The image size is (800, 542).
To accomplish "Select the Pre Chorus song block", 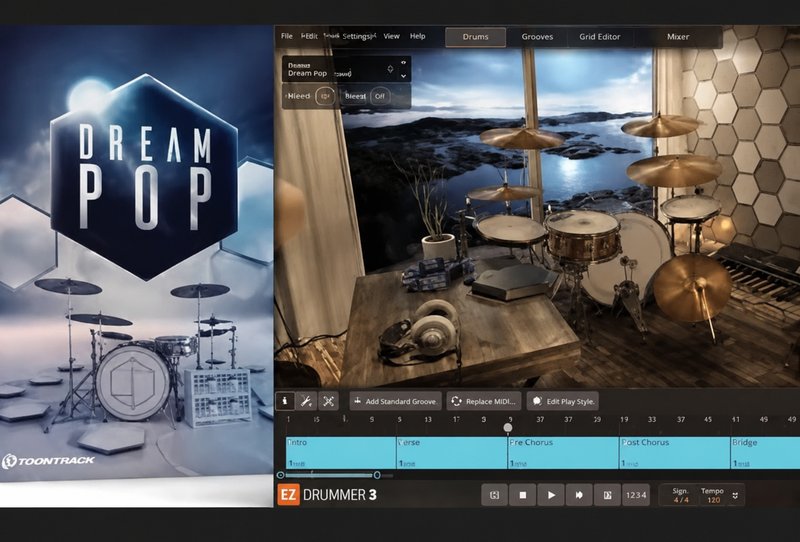I will 563,453.
